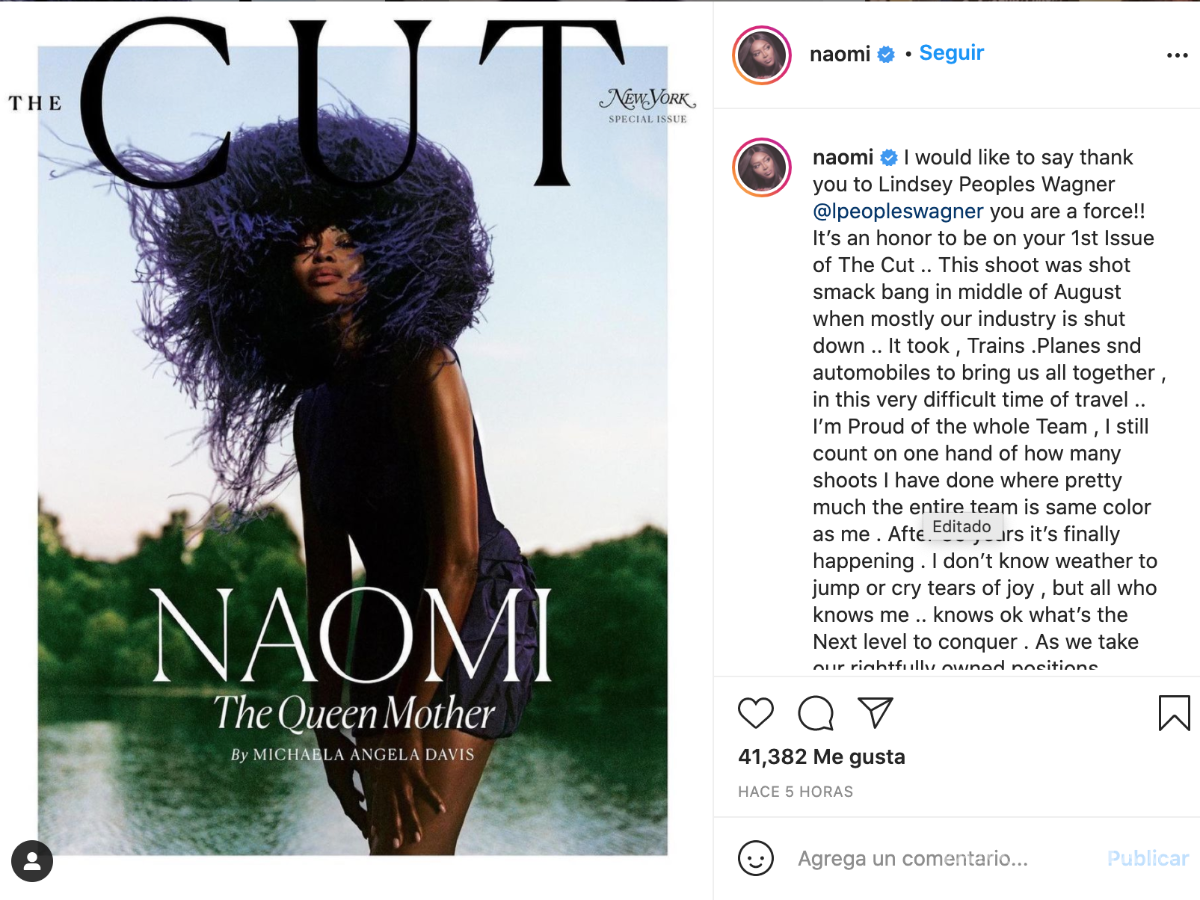Open the three-dot more options menu
The image size is (1200, 900).
pos(1177,55)
